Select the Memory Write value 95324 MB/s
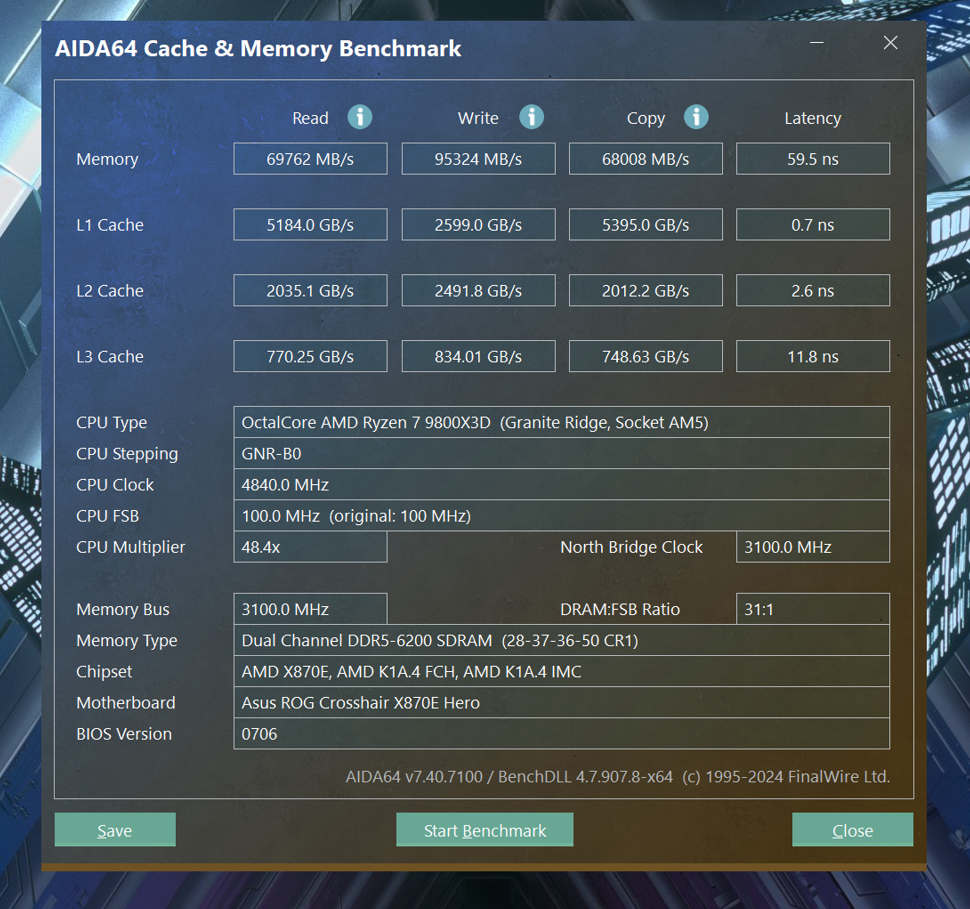This screenshot has height=909, width=970. 478,159
